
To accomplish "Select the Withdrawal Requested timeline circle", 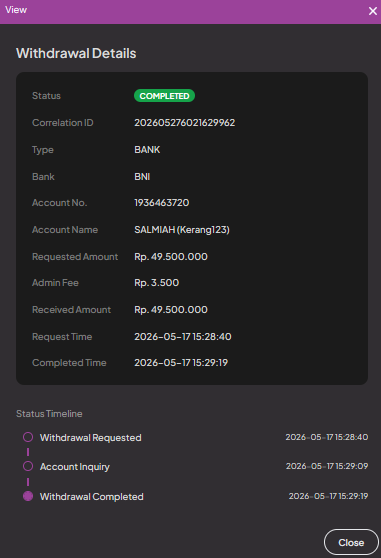I will [x=28, y=437].
